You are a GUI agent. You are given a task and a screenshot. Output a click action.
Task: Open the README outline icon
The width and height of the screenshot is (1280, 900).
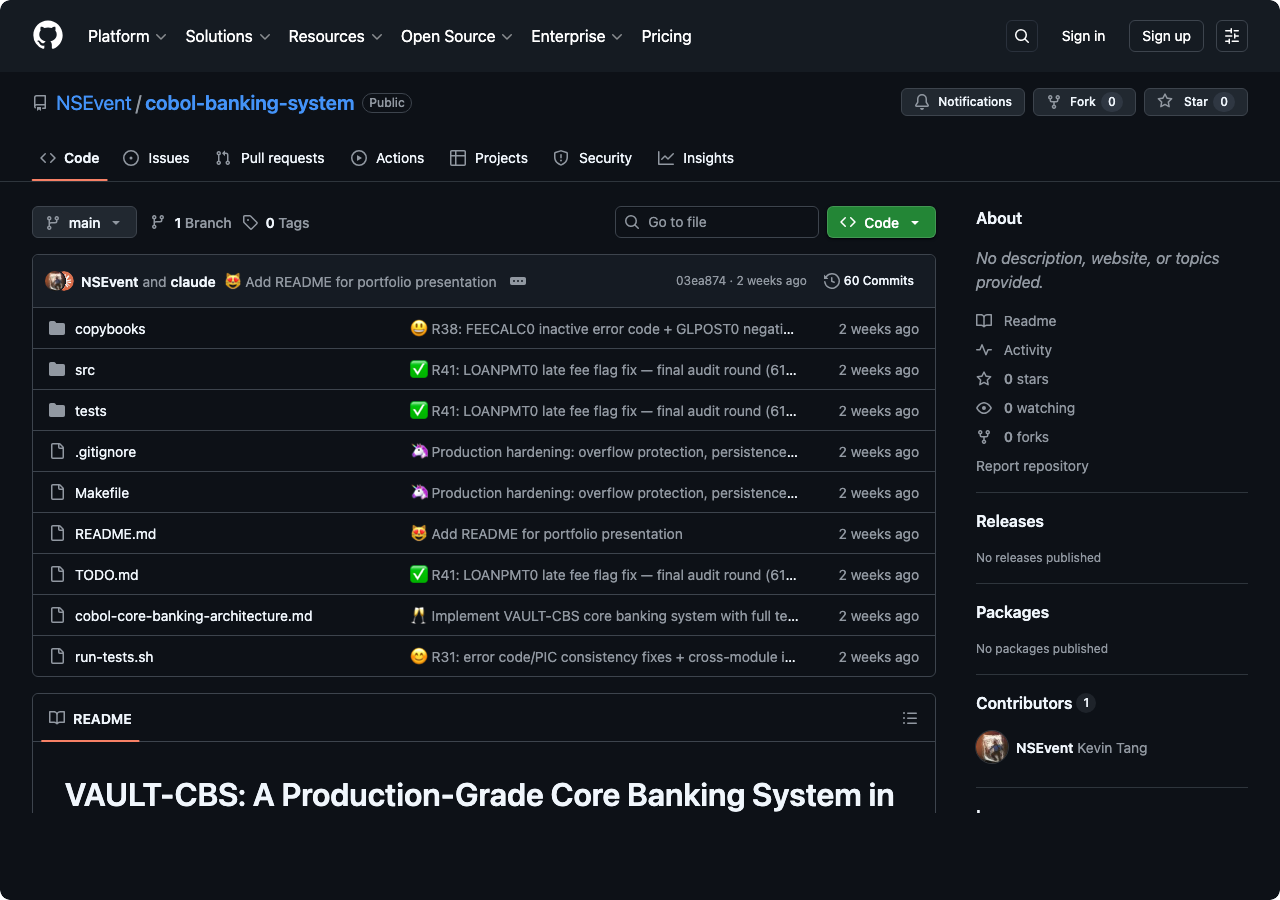pyautogui.click(x=910, y=718)
